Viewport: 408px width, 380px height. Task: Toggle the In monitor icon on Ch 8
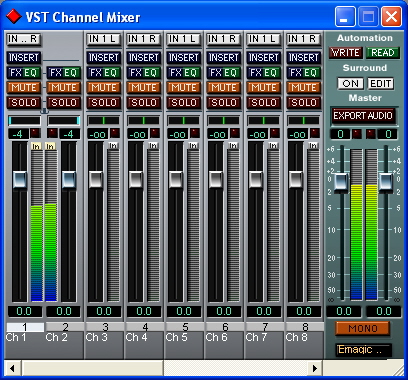pyautogui.click(x=313, y=146)
